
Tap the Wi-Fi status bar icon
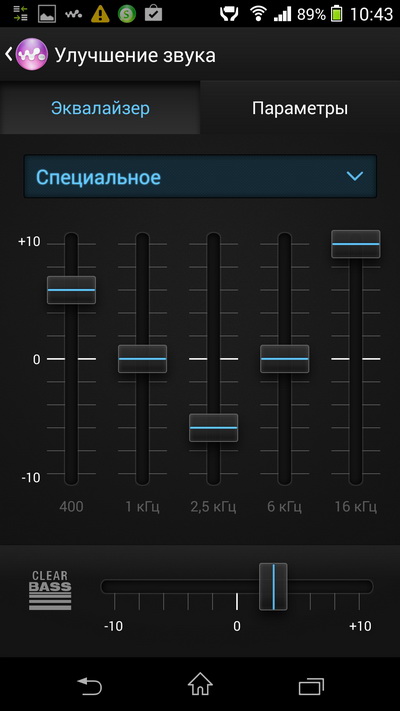pos(258,14)
